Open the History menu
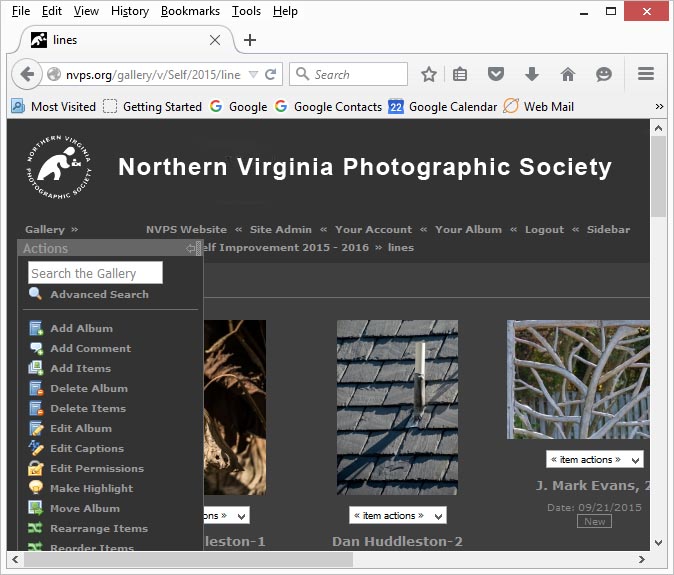 [130, 11]
